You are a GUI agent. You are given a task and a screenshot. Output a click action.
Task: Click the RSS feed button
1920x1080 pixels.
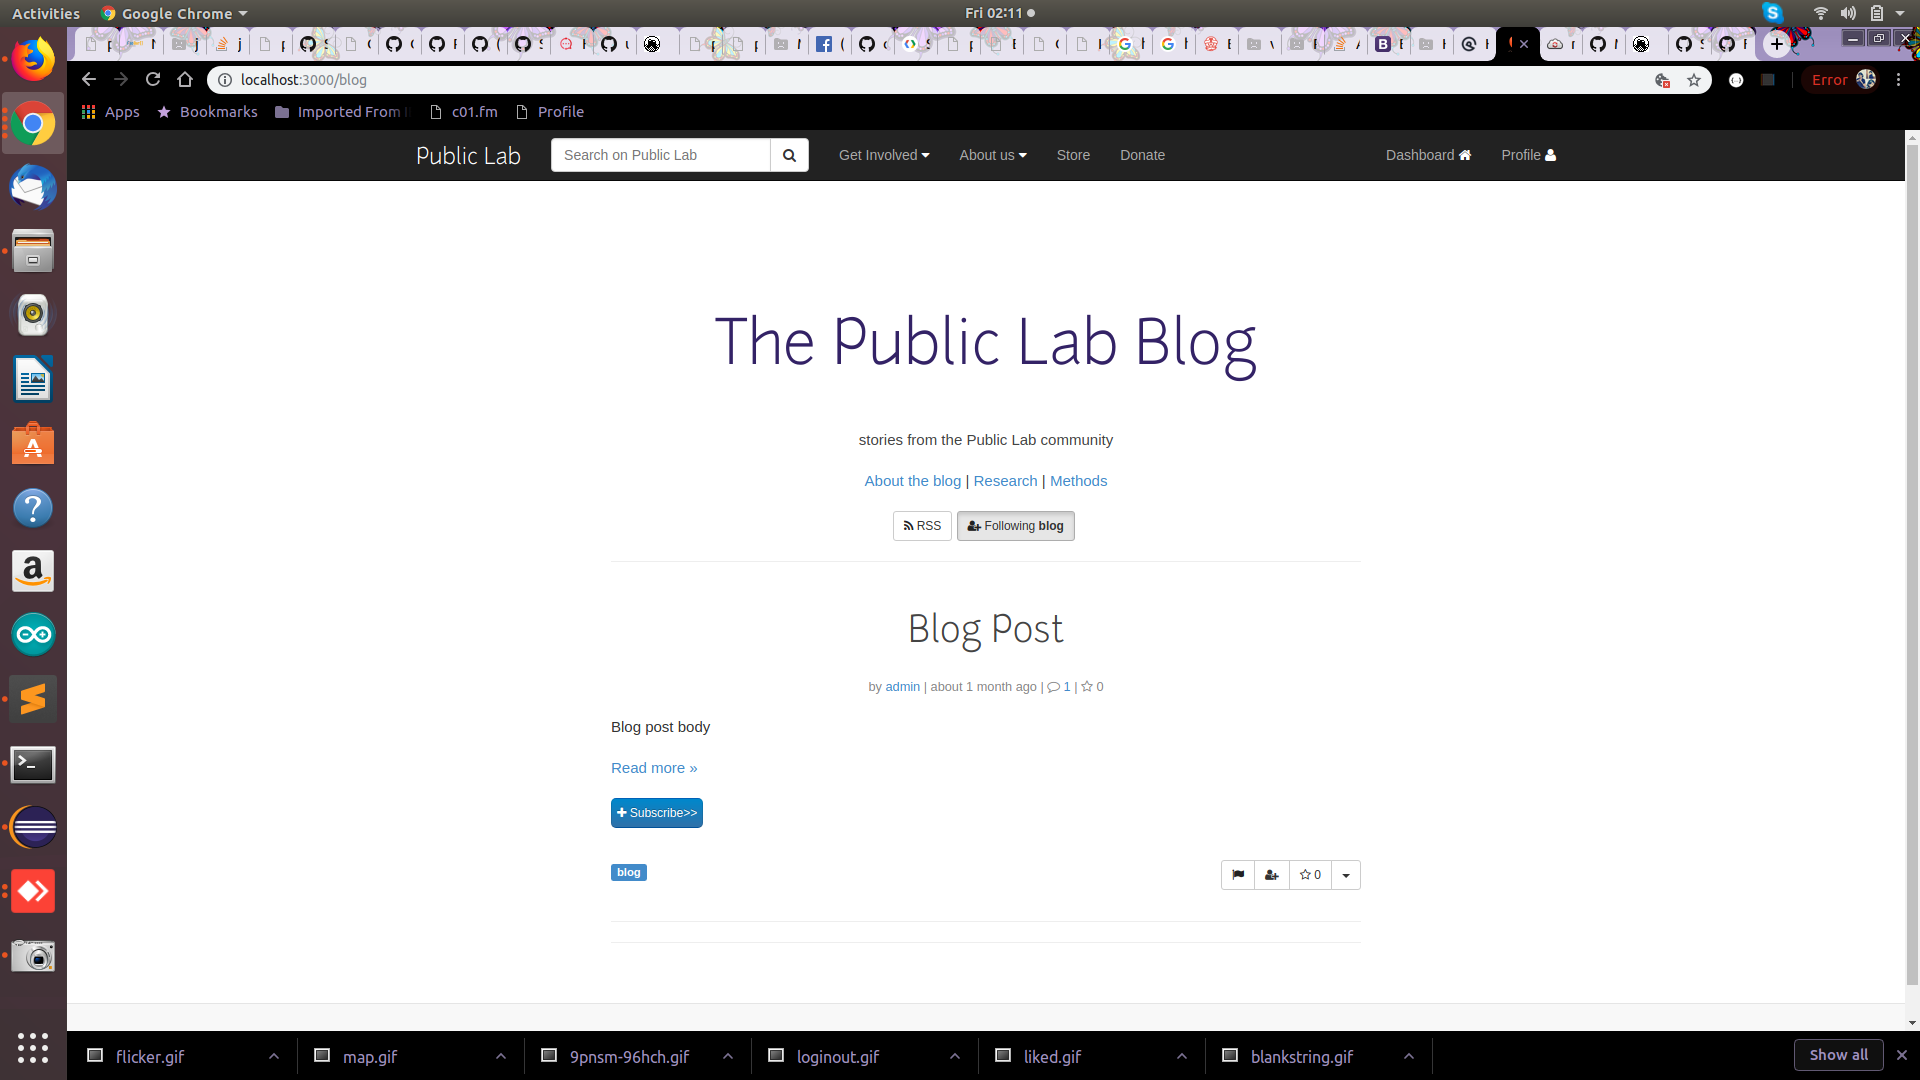(922, 526)
